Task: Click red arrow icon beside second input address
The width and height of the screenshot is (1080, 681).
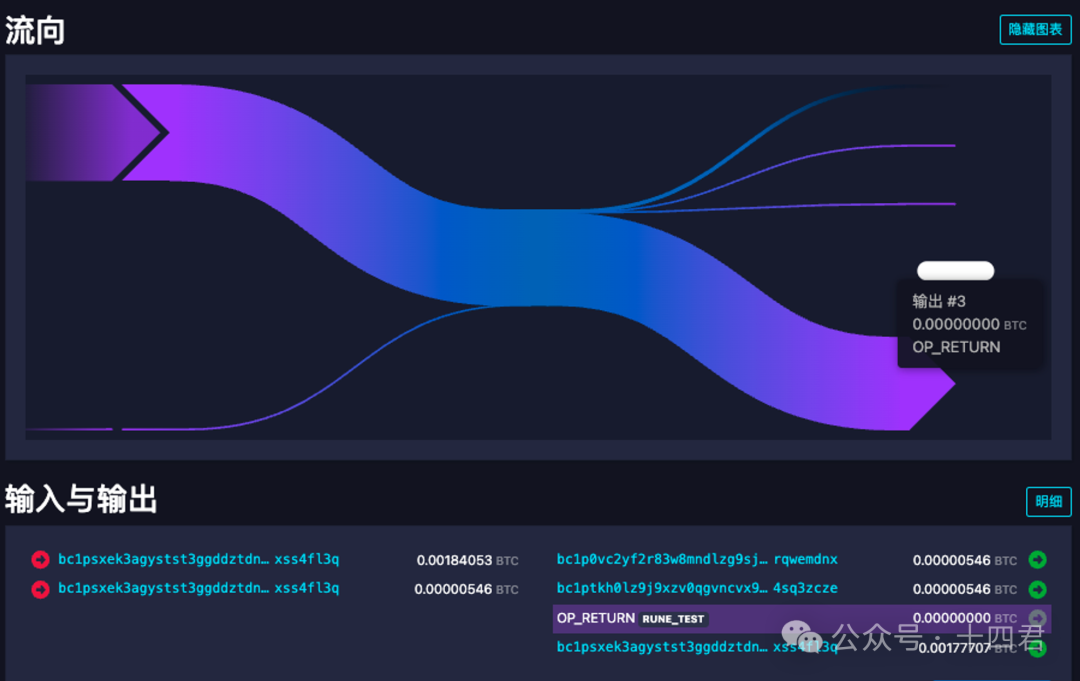Action: coord(40,589)
